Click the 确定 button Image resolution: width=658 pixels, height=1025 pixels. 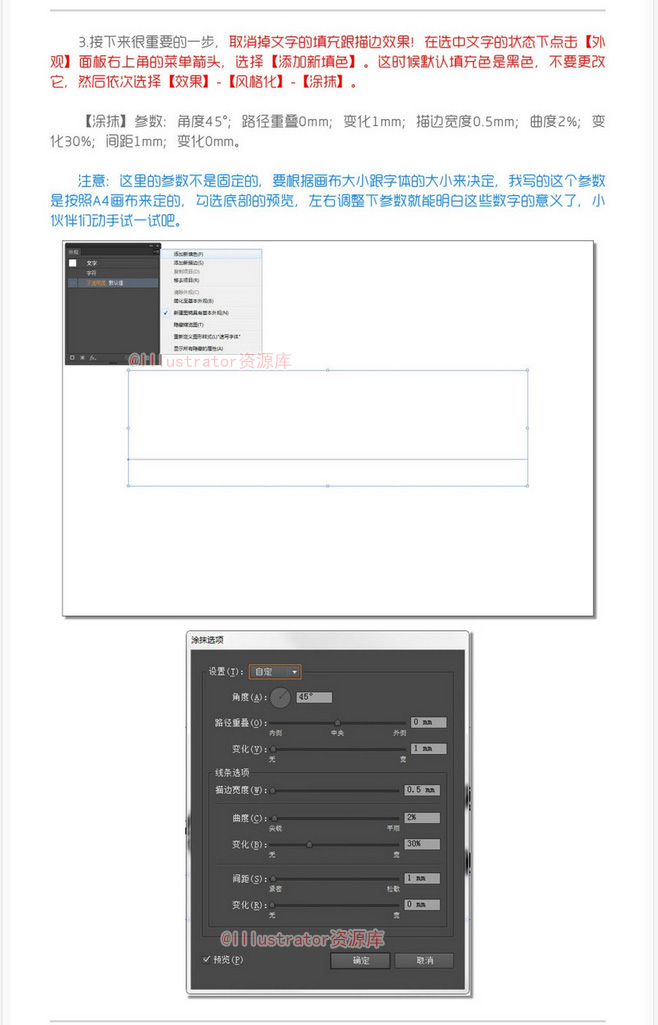click(x=360, y=960)
